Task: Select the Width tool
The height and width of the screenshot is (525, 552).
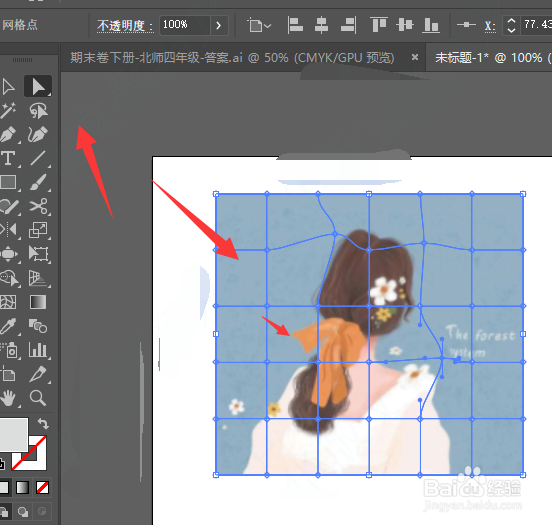Action: coord(8,254)
